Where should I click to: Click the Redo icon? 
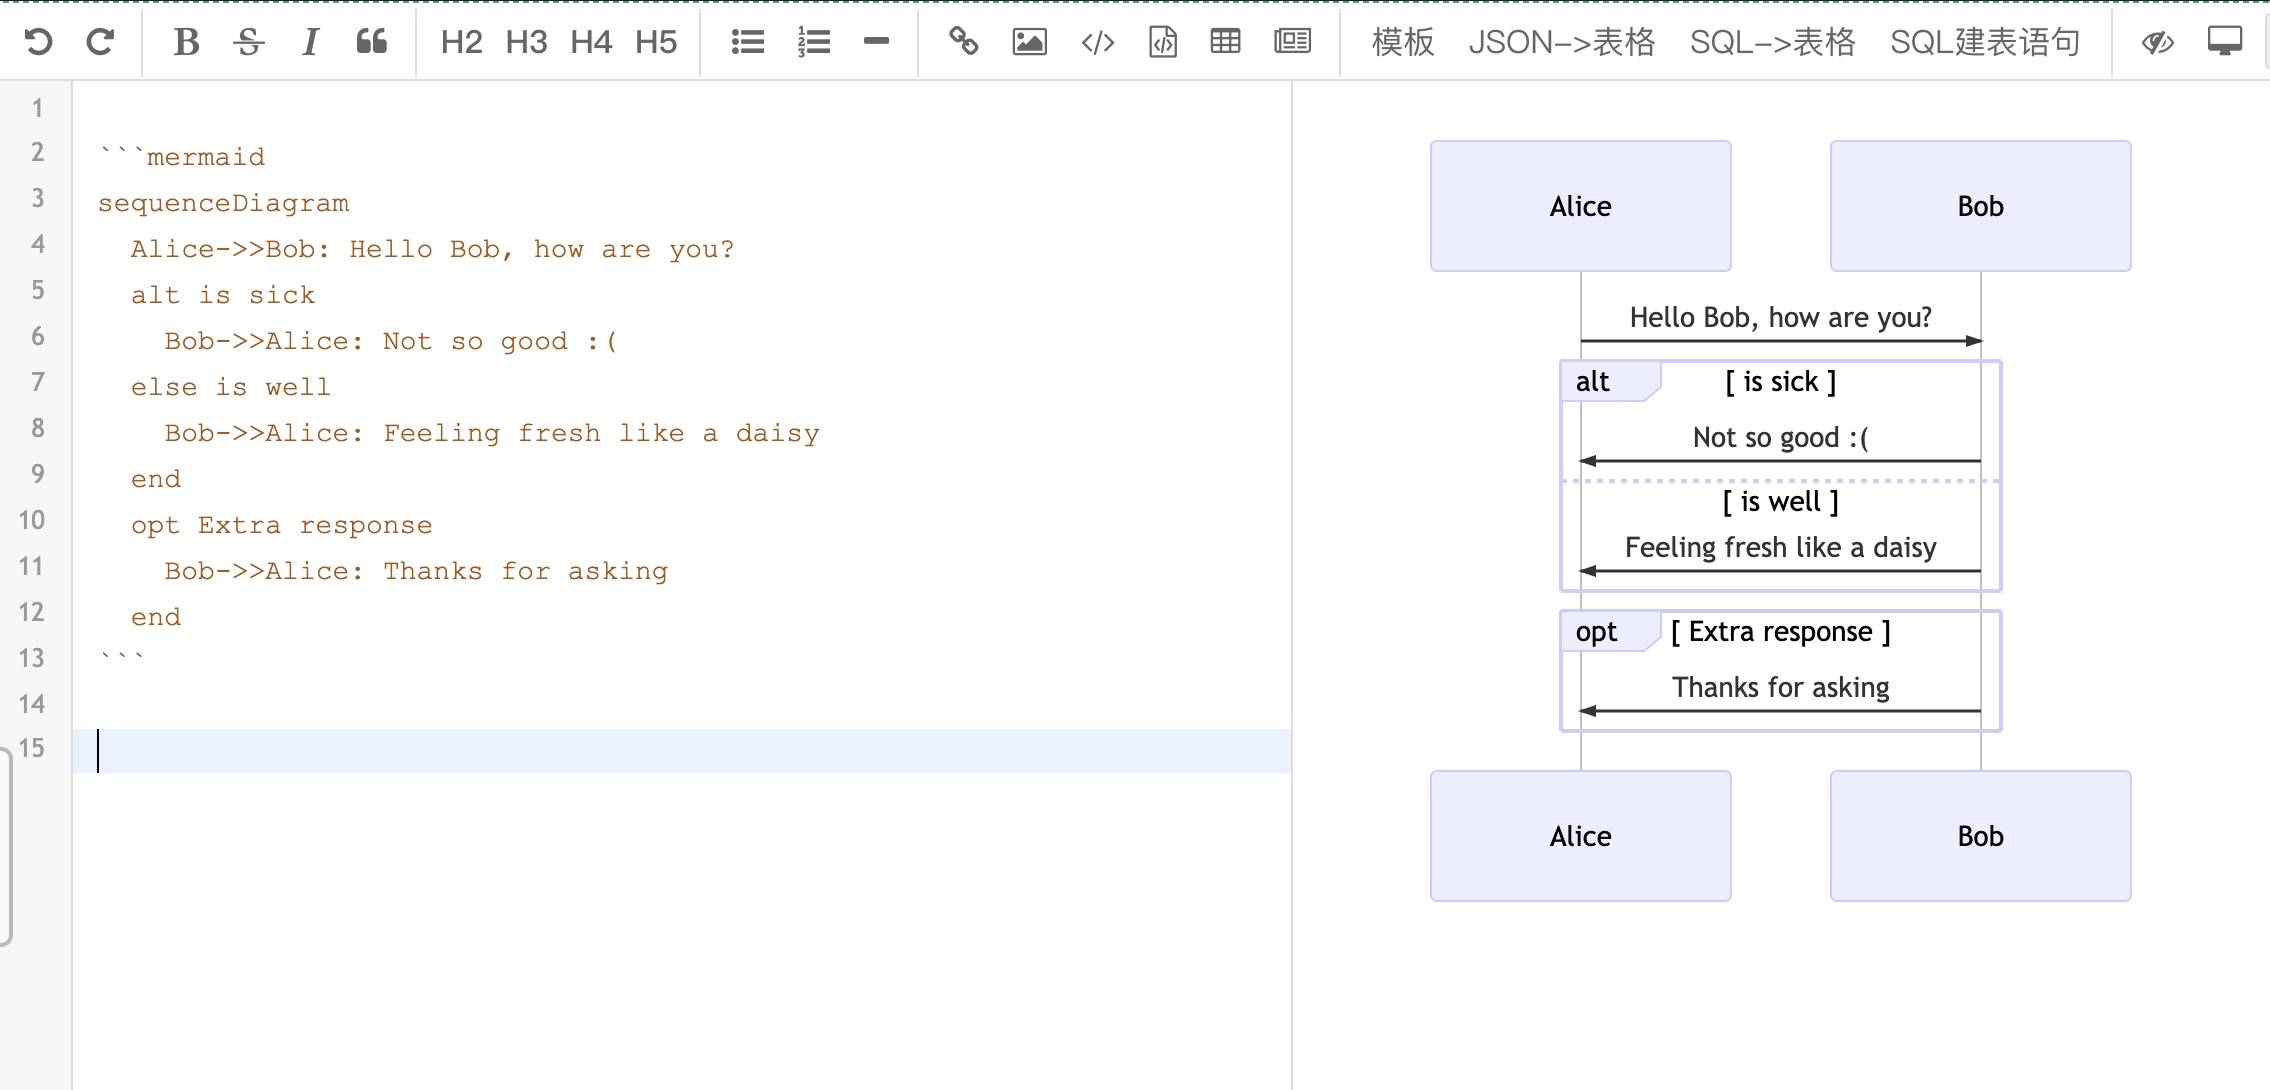(x=100, y=42)
